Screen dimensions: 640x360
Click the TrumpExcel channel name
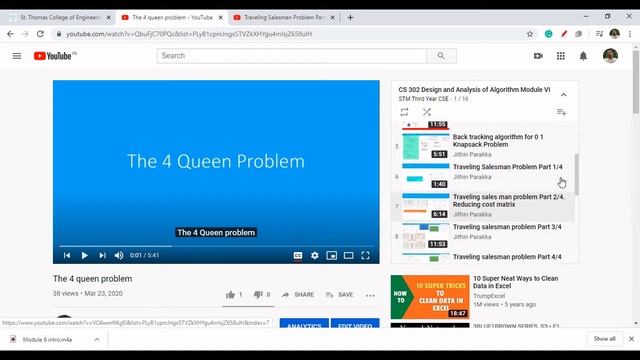489,296
